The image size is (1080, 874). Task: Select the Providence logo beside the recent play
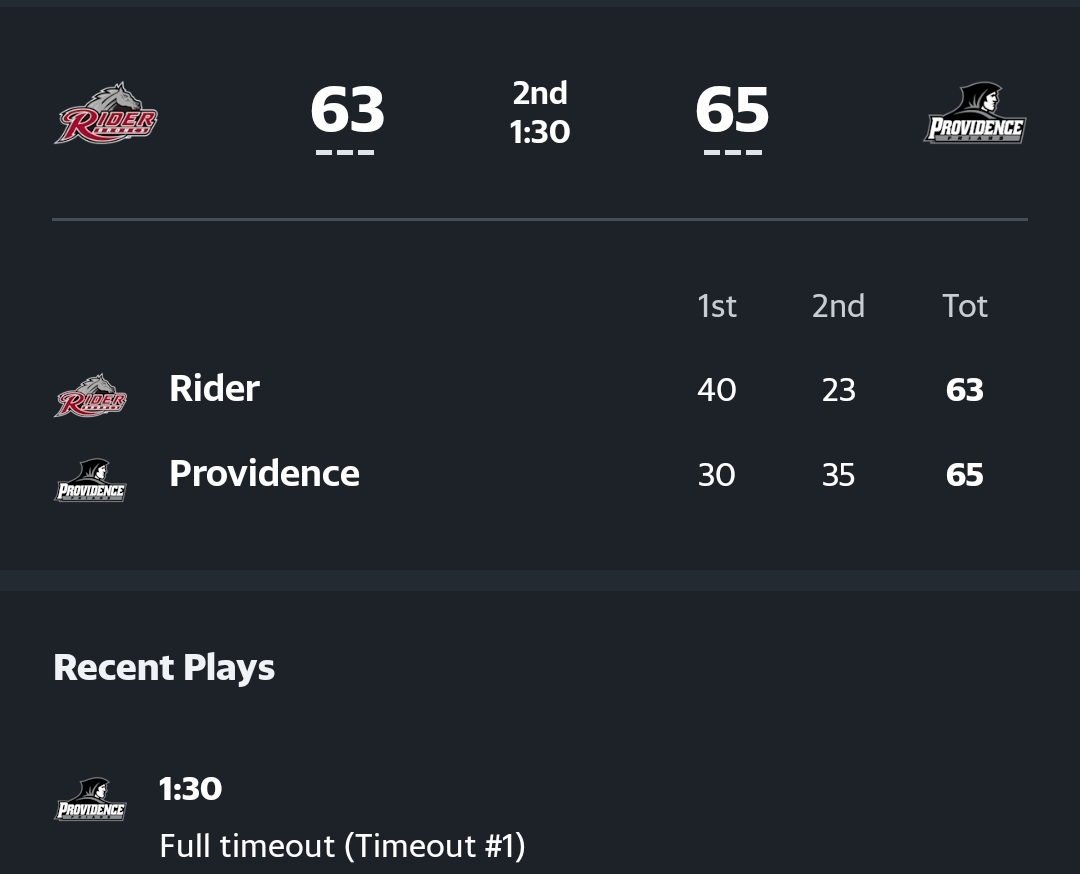click(x=91, y=800)
